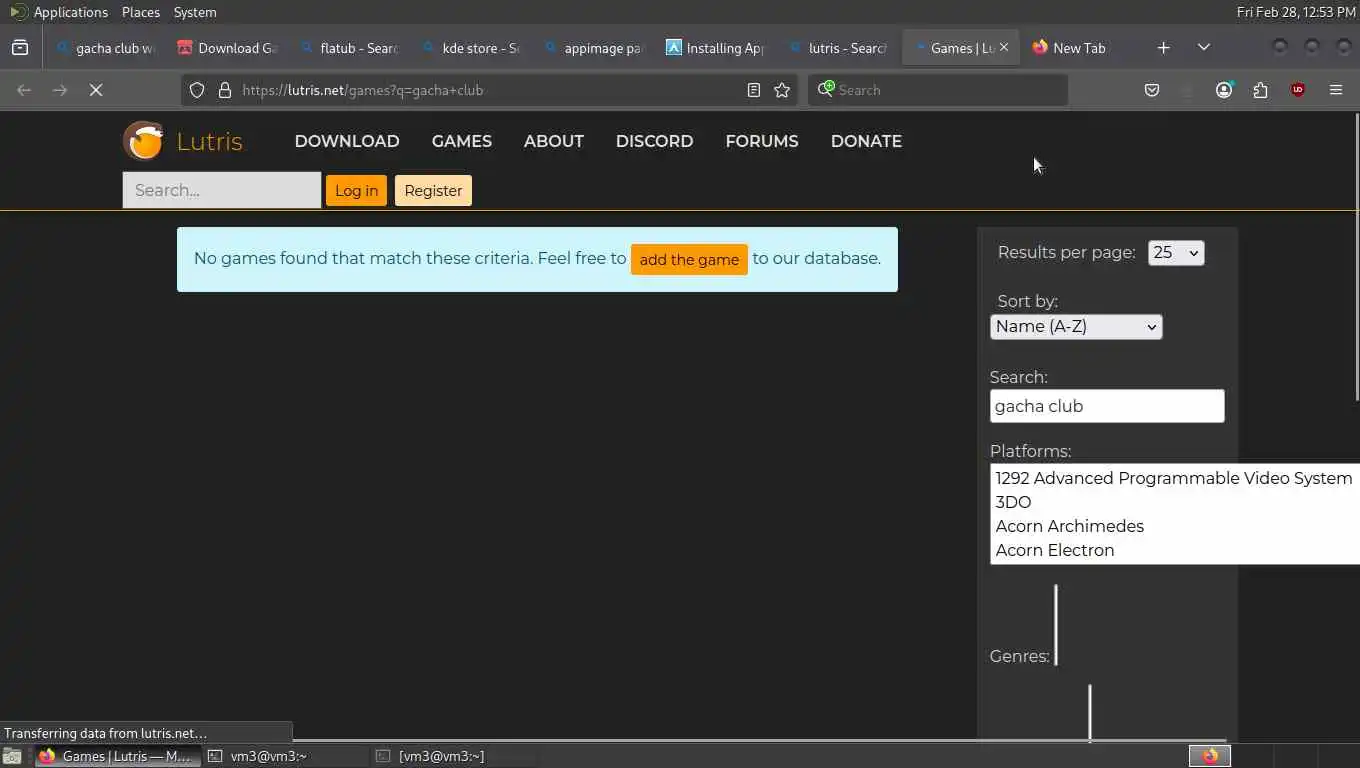Open Firefox View icon
This screenshot has height=768, width=1360.
(20, 48)
